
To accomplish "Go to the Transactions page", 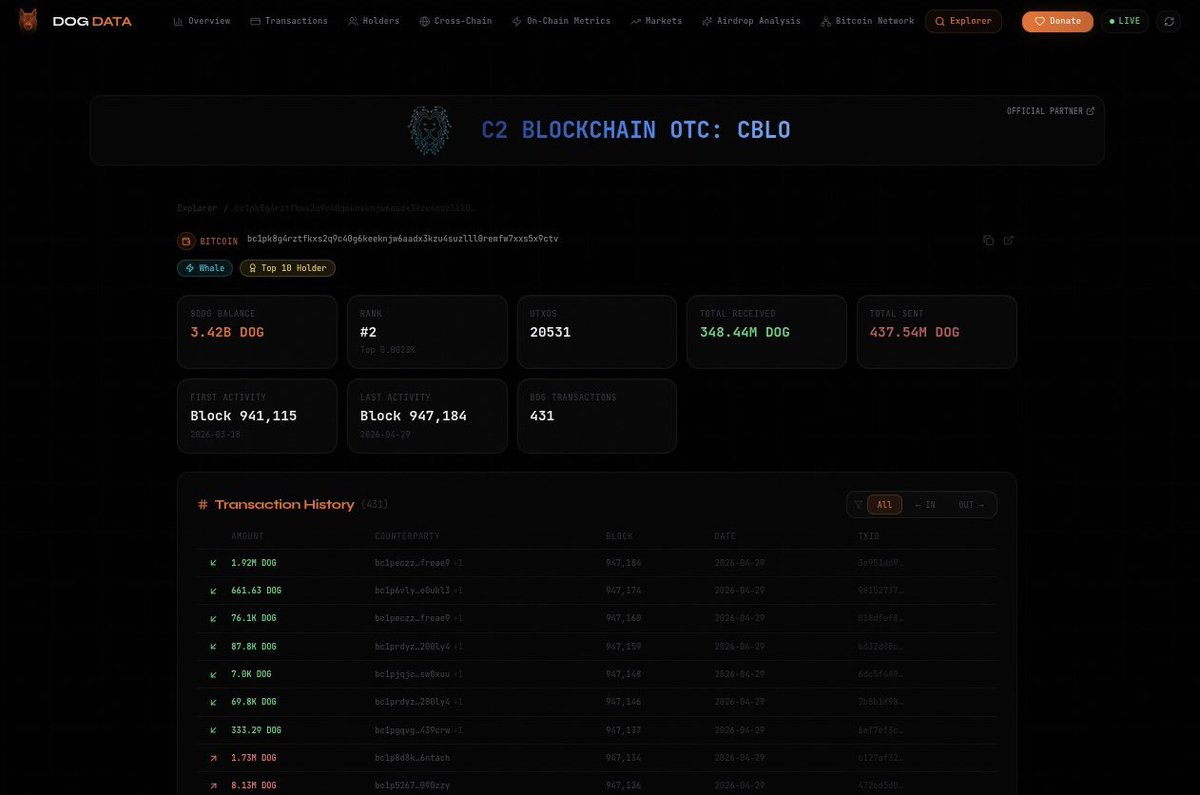I will [x=289, y=21].
